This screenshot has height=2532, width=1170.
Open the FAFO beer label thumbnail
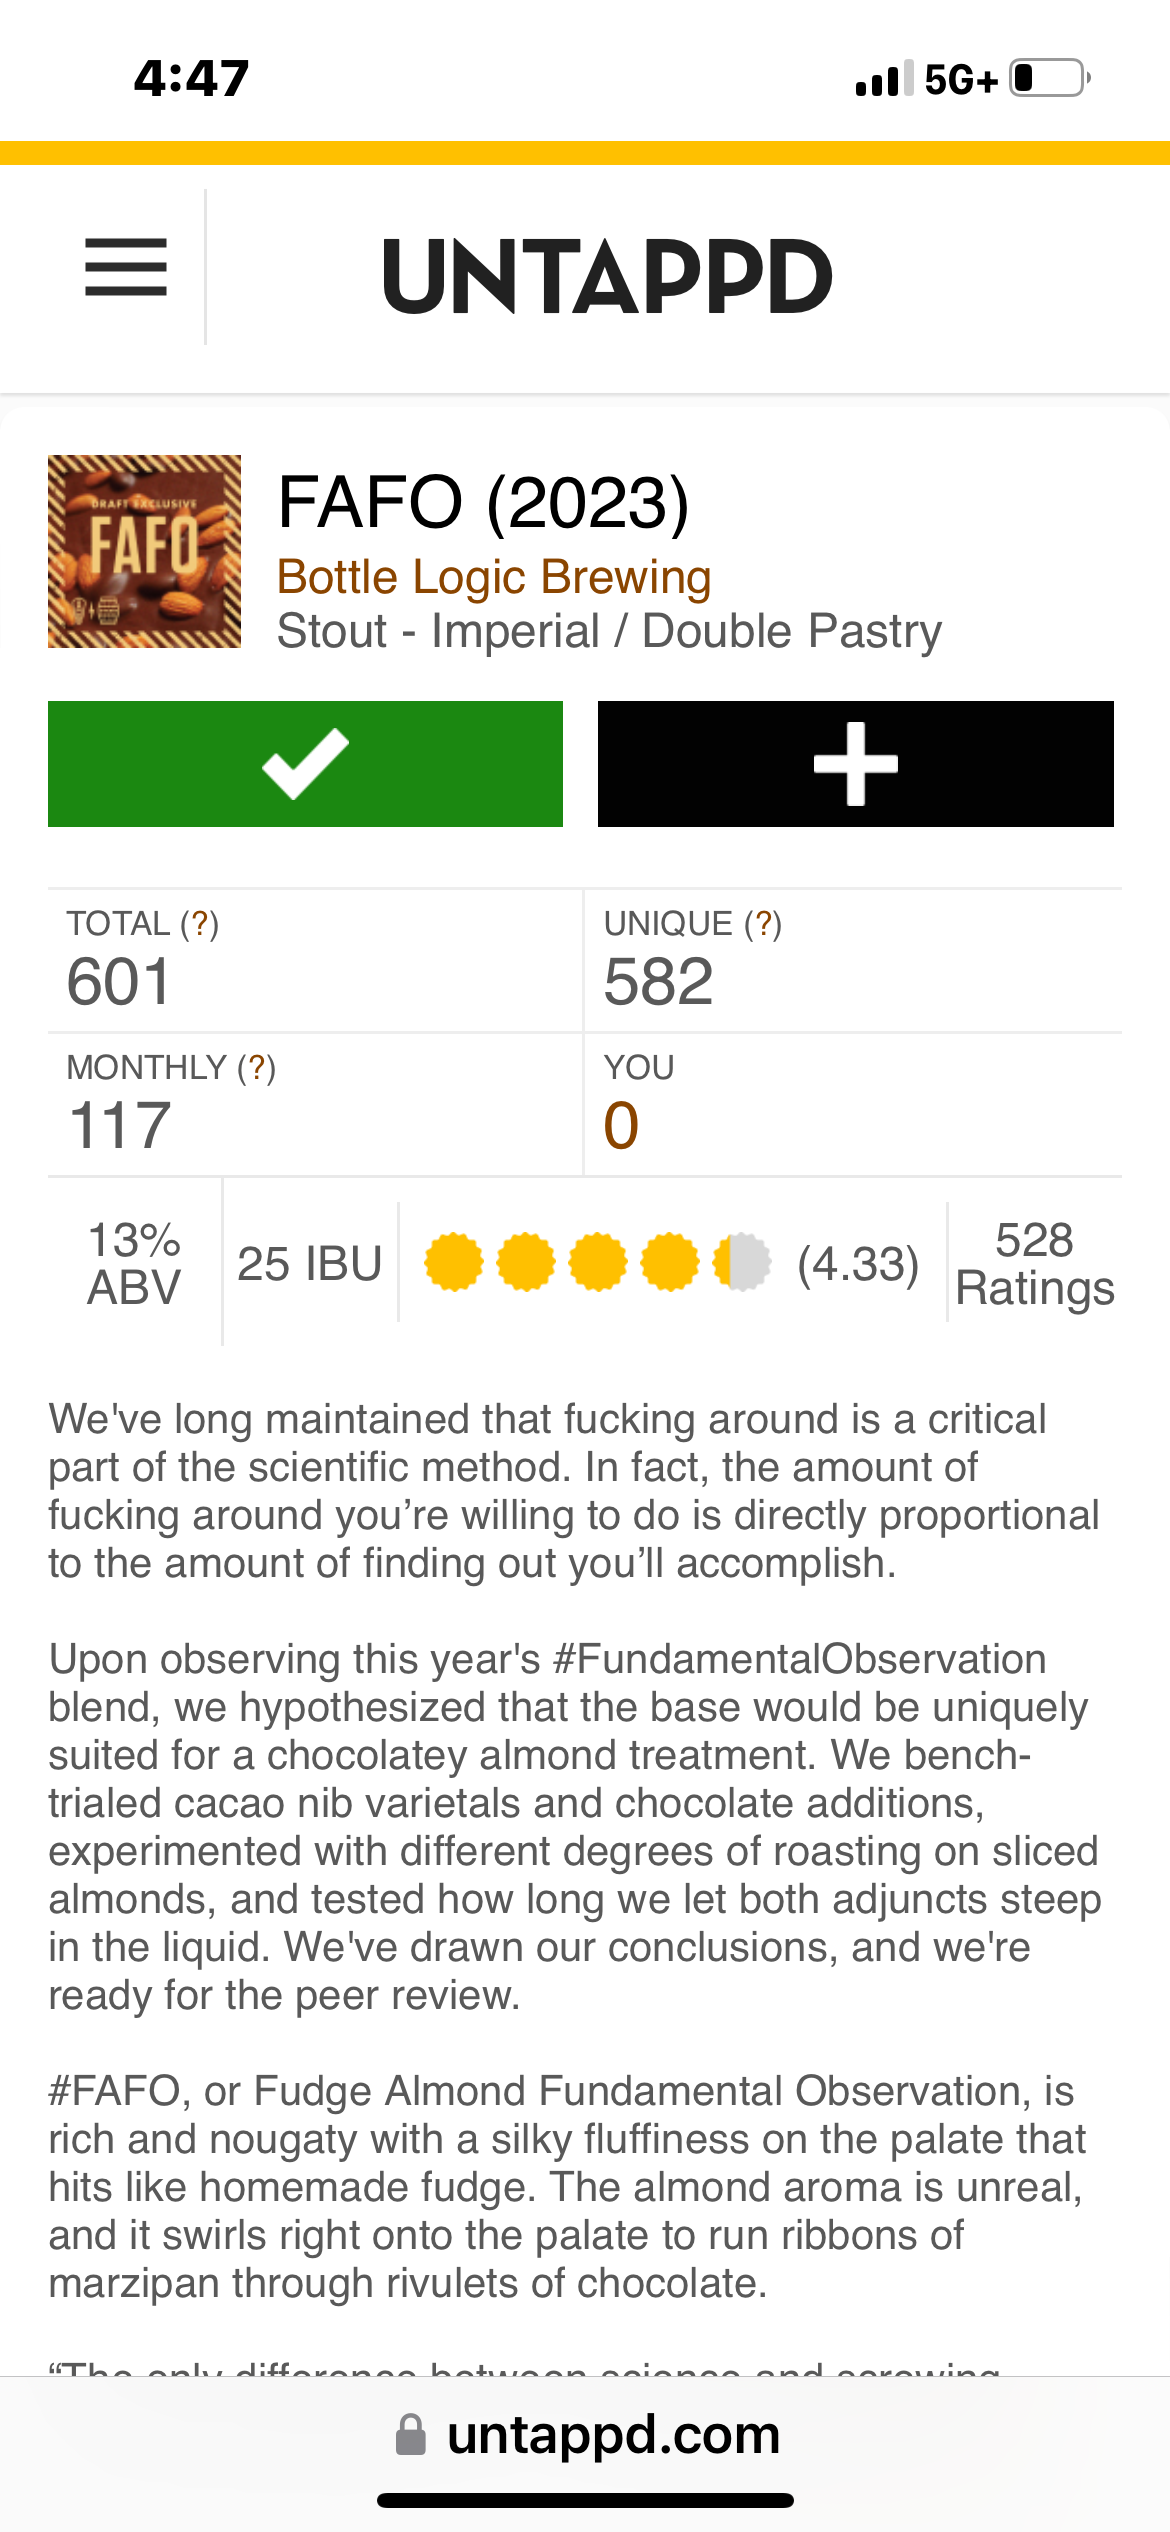tap(144, 552)
